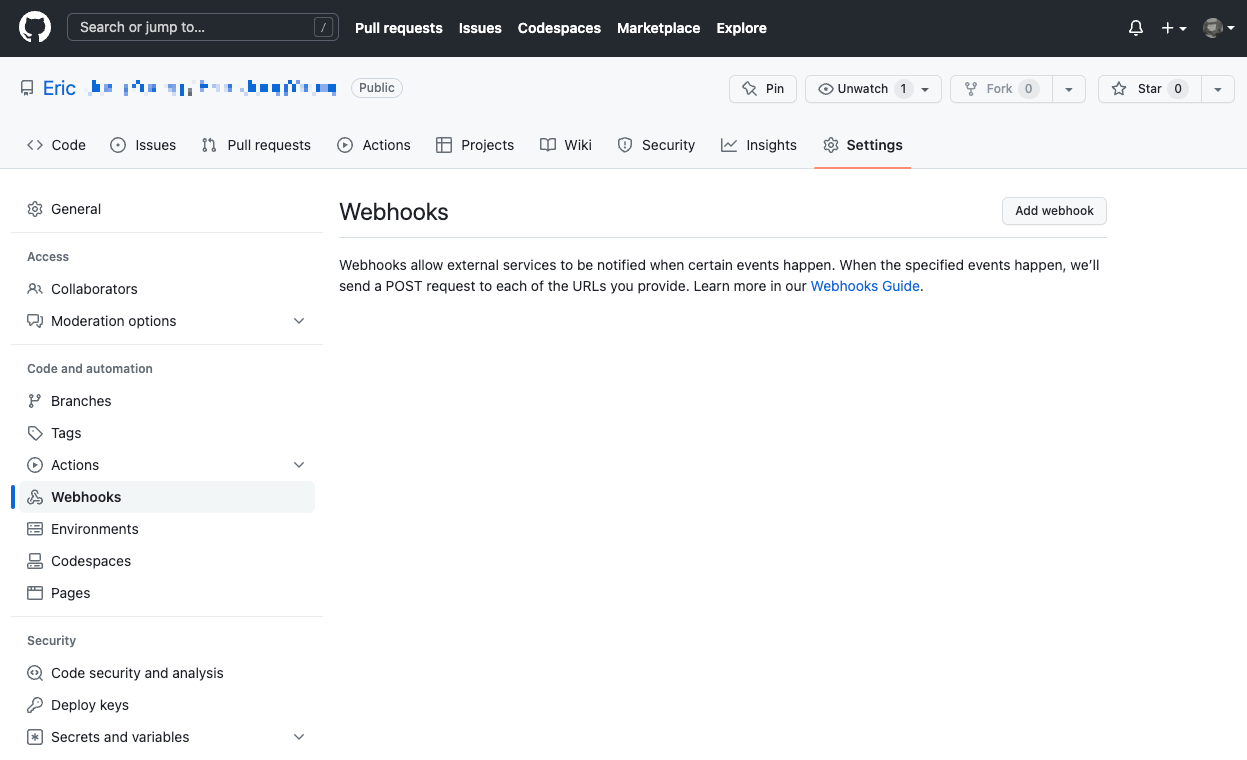Screen dimensions: 1247x760
Task: Click the slash shortcut key hint in search
Action: [x=323, y=28]
